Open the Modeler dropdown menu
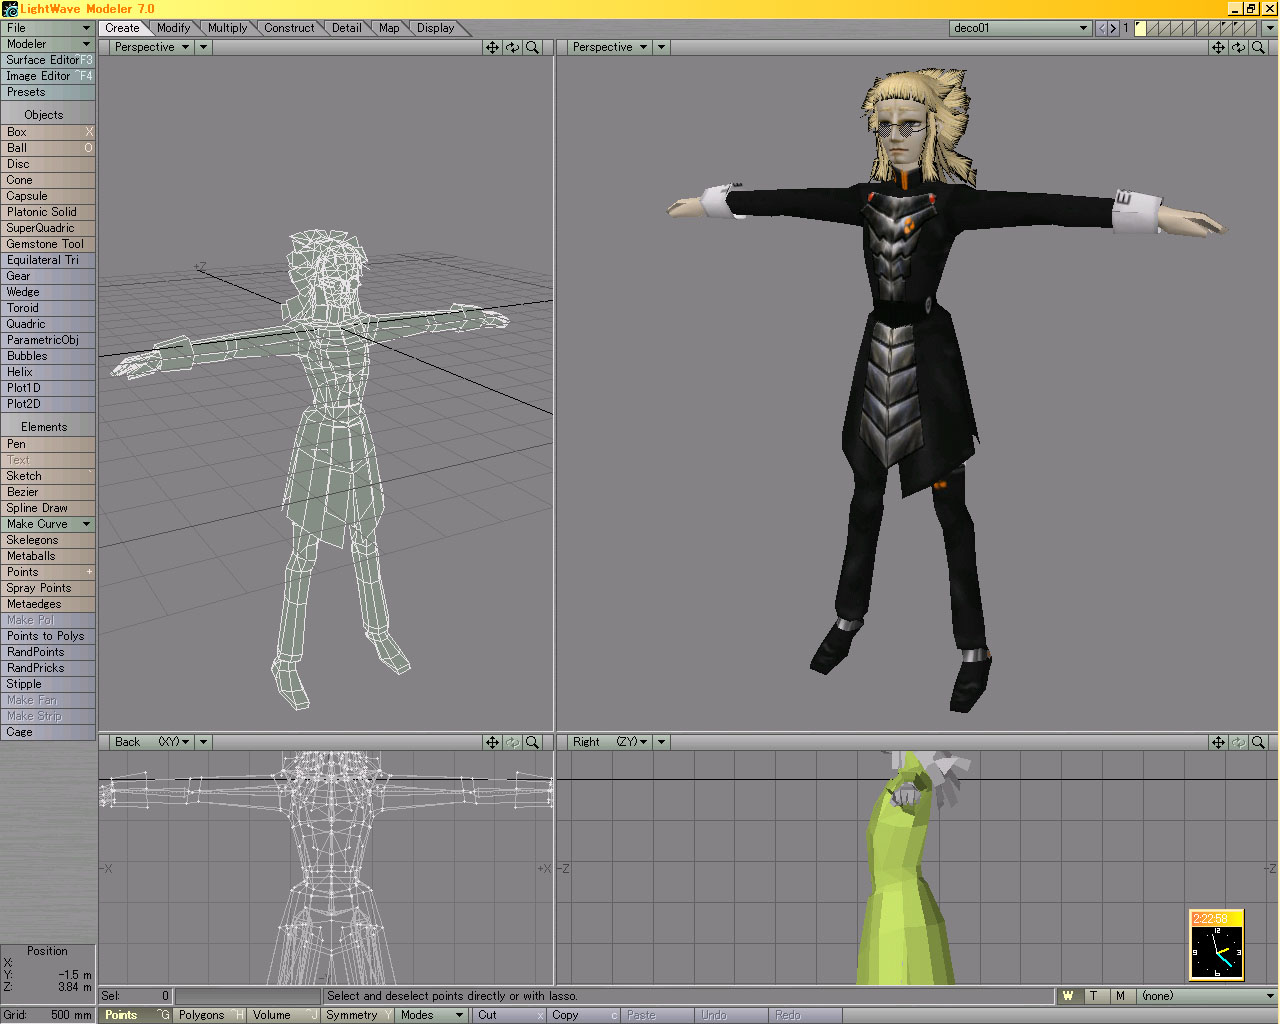Screen dimensions: 1280x1024 (x=48, y=44)
